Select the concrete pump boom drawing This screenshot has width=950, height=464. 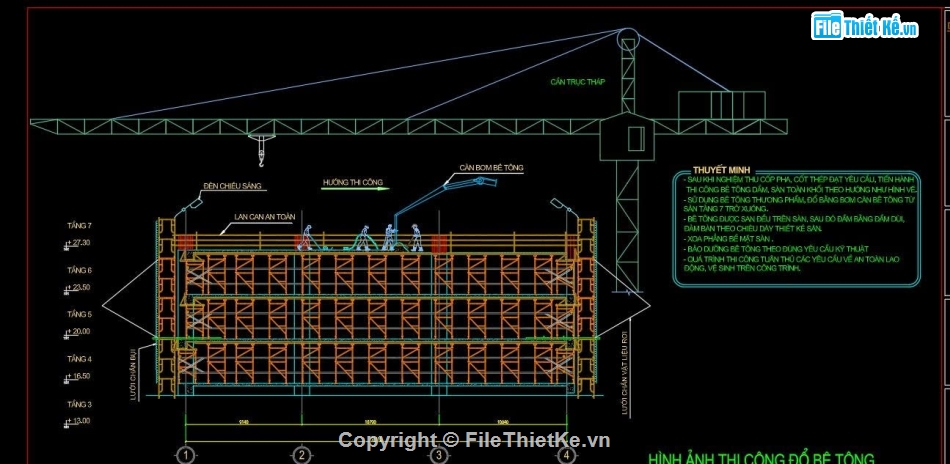point(444,198)
